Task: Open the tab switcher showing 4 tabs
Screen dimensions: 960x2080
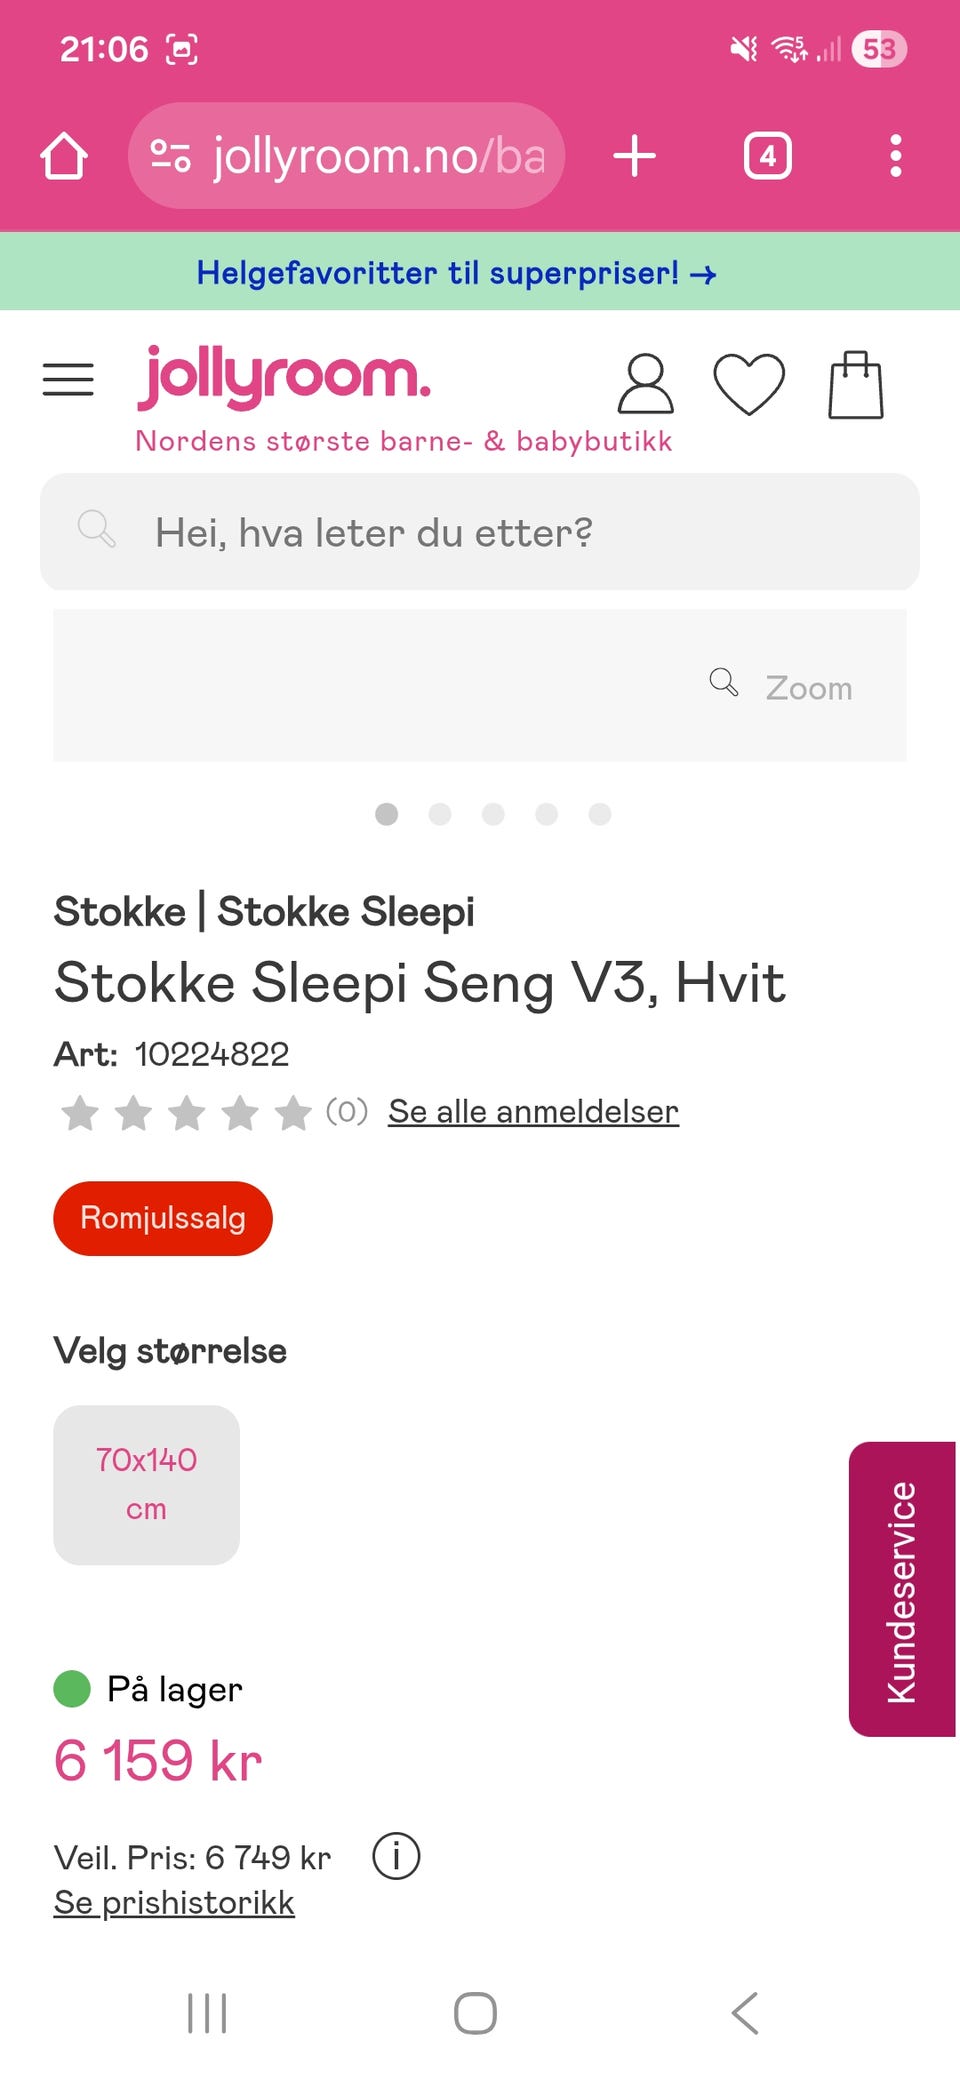Action: (x=767, y=156)
